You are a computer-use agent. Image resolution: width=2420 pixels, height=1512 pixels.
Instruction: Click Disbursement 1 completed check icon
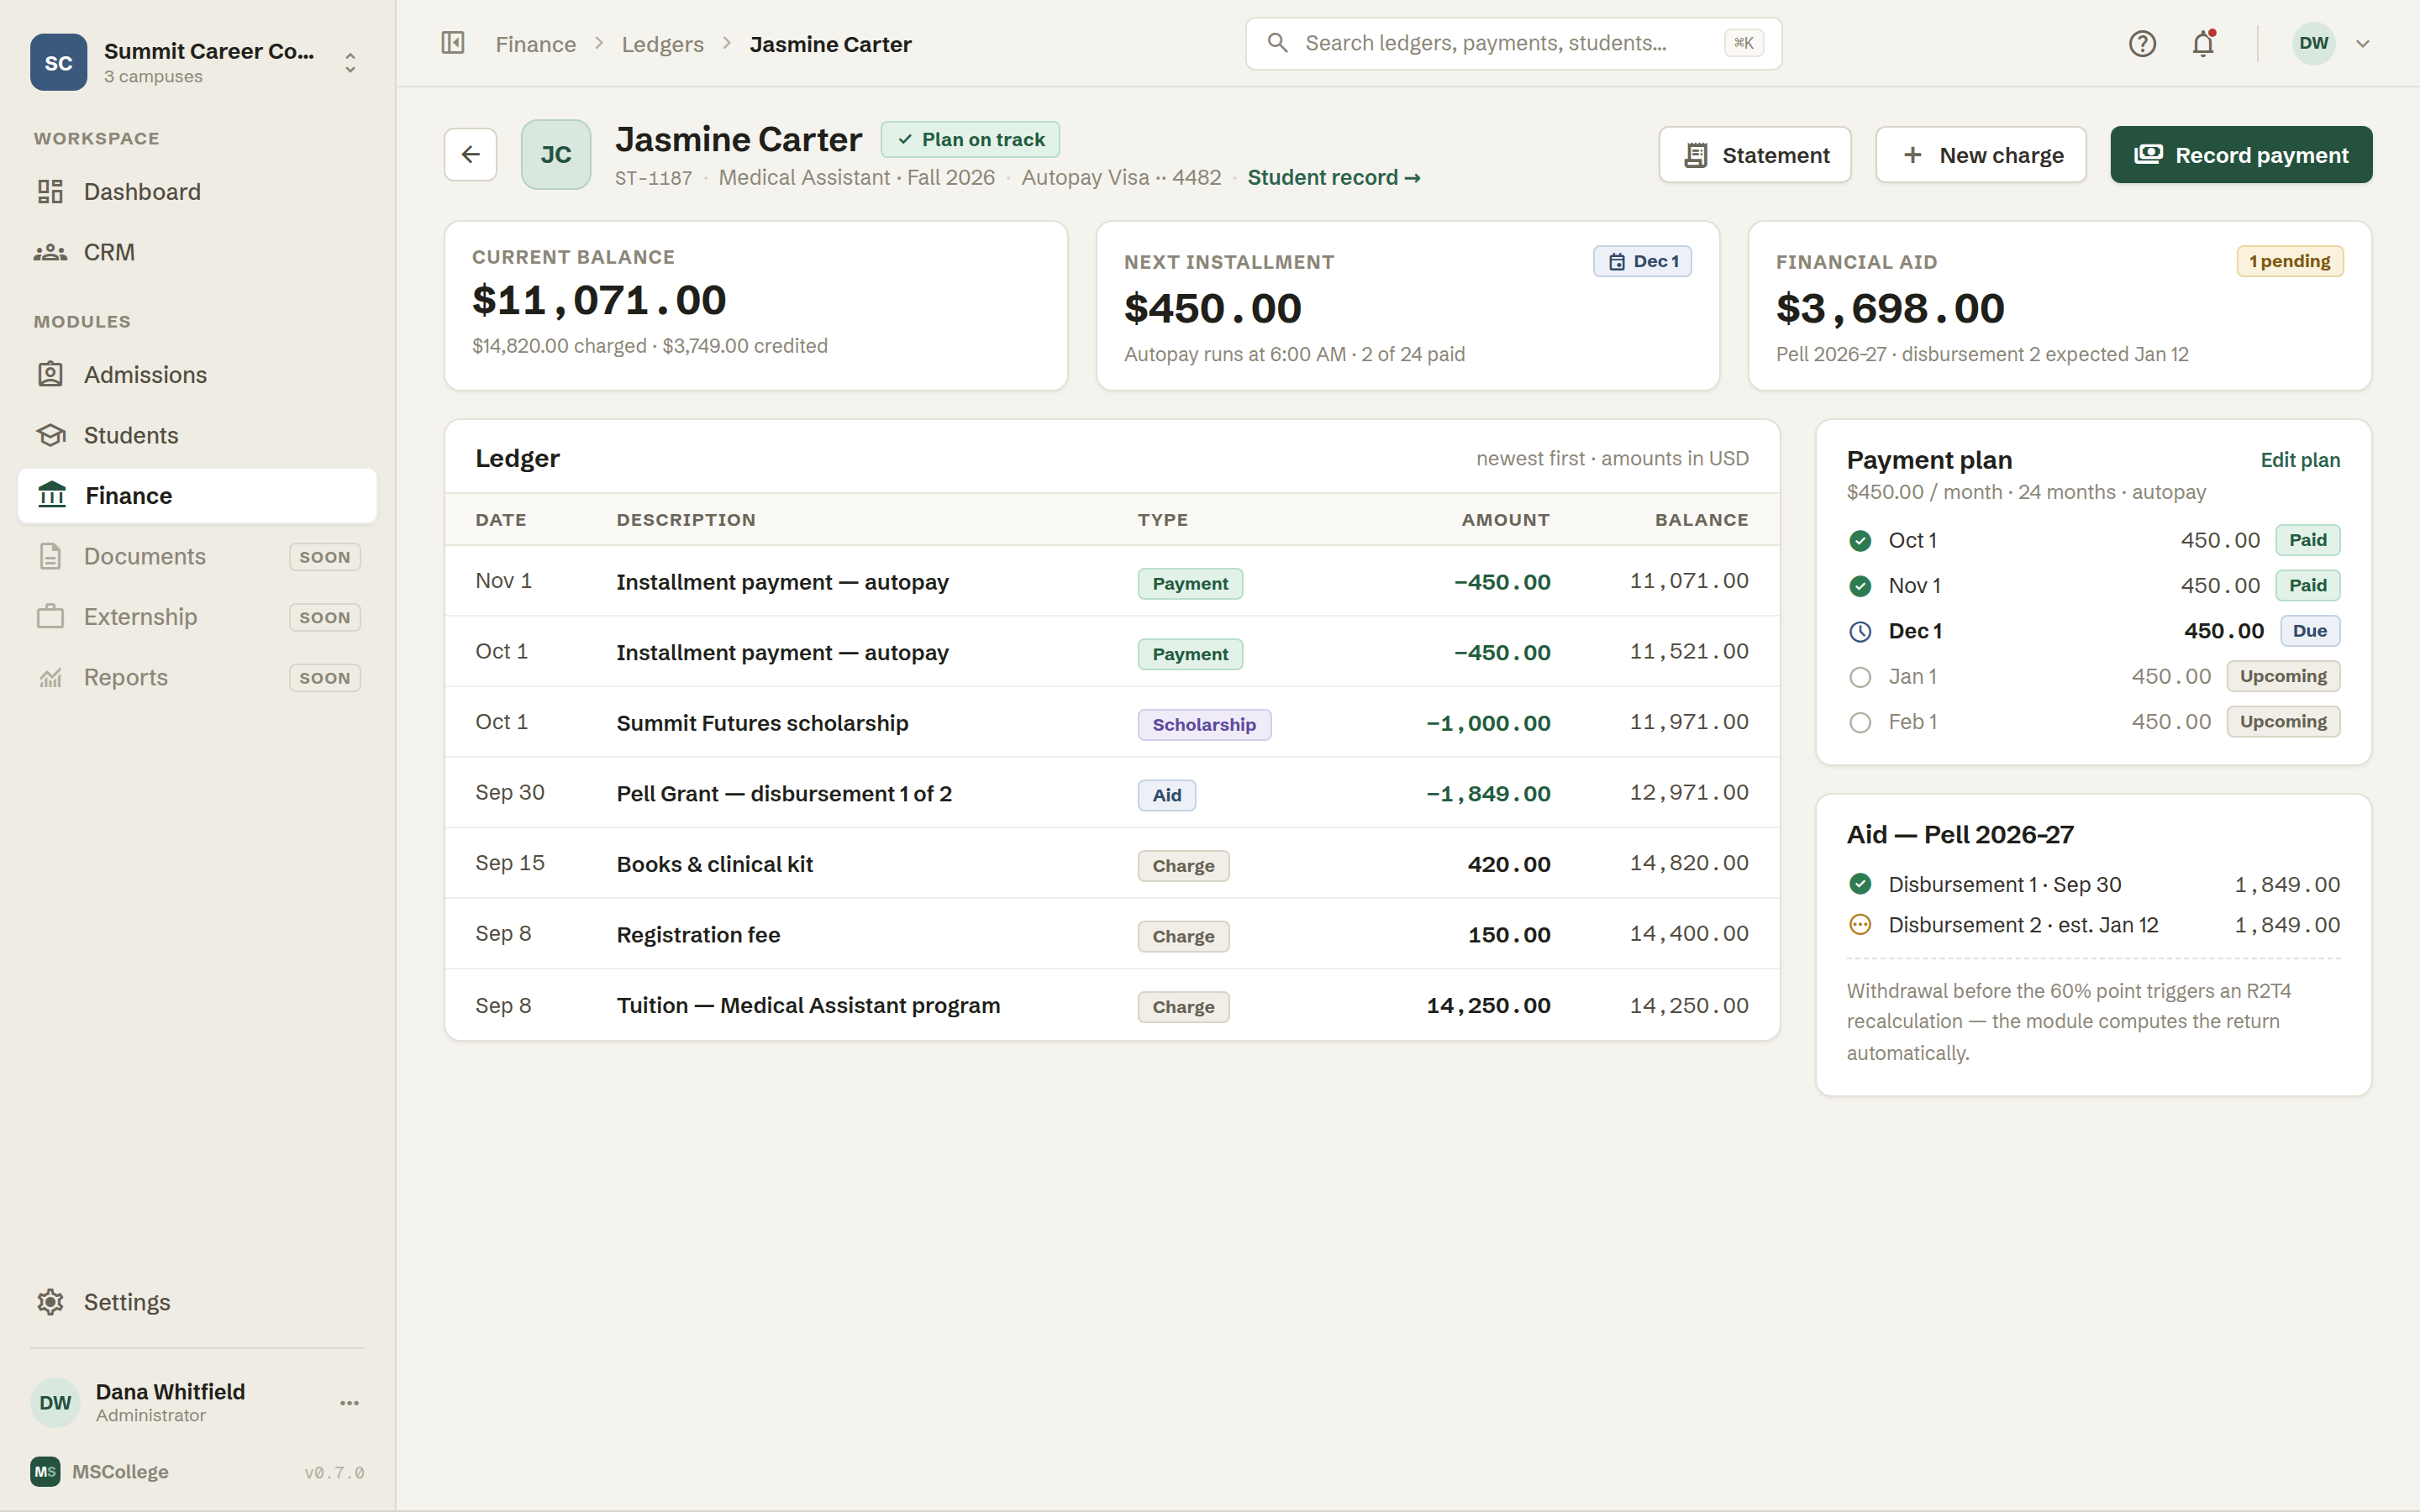point(1860,884)
